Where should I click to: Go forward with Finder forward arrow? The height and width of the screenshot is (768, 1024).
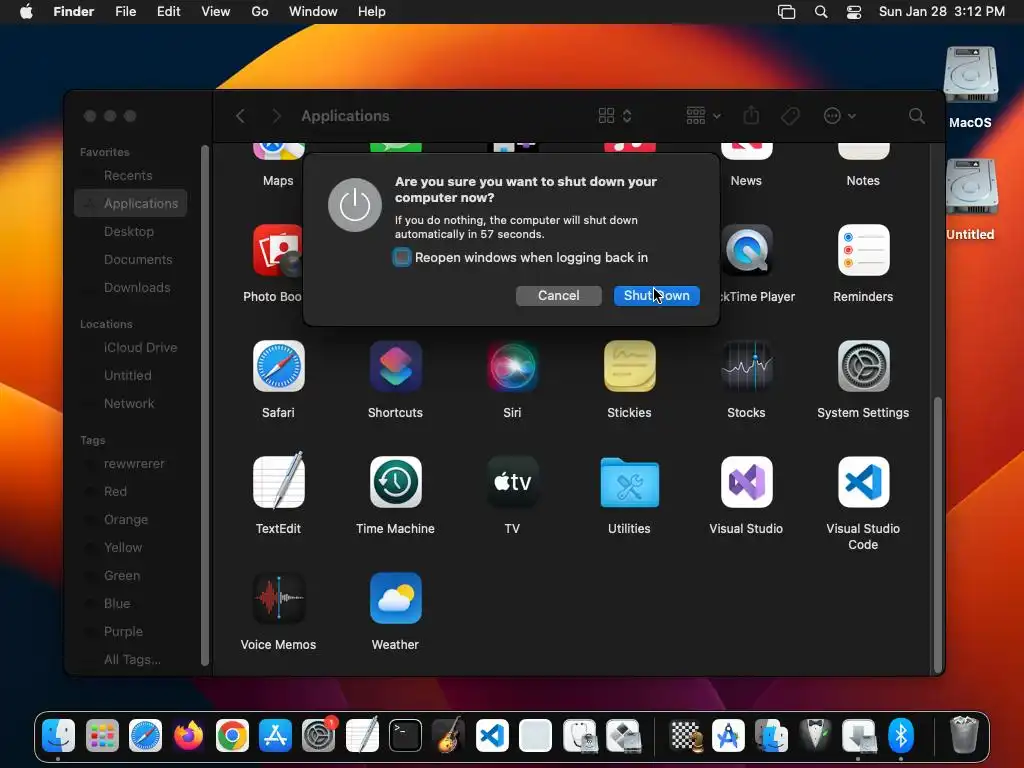tap(276, 116)
